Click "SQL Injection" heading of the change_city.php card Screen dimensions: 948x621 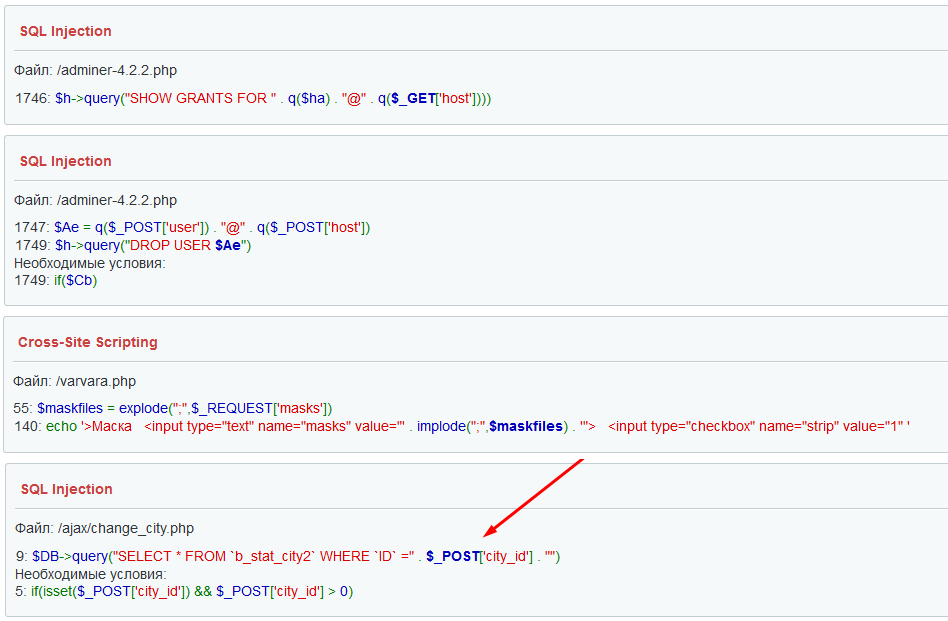(x=67, y=489)
